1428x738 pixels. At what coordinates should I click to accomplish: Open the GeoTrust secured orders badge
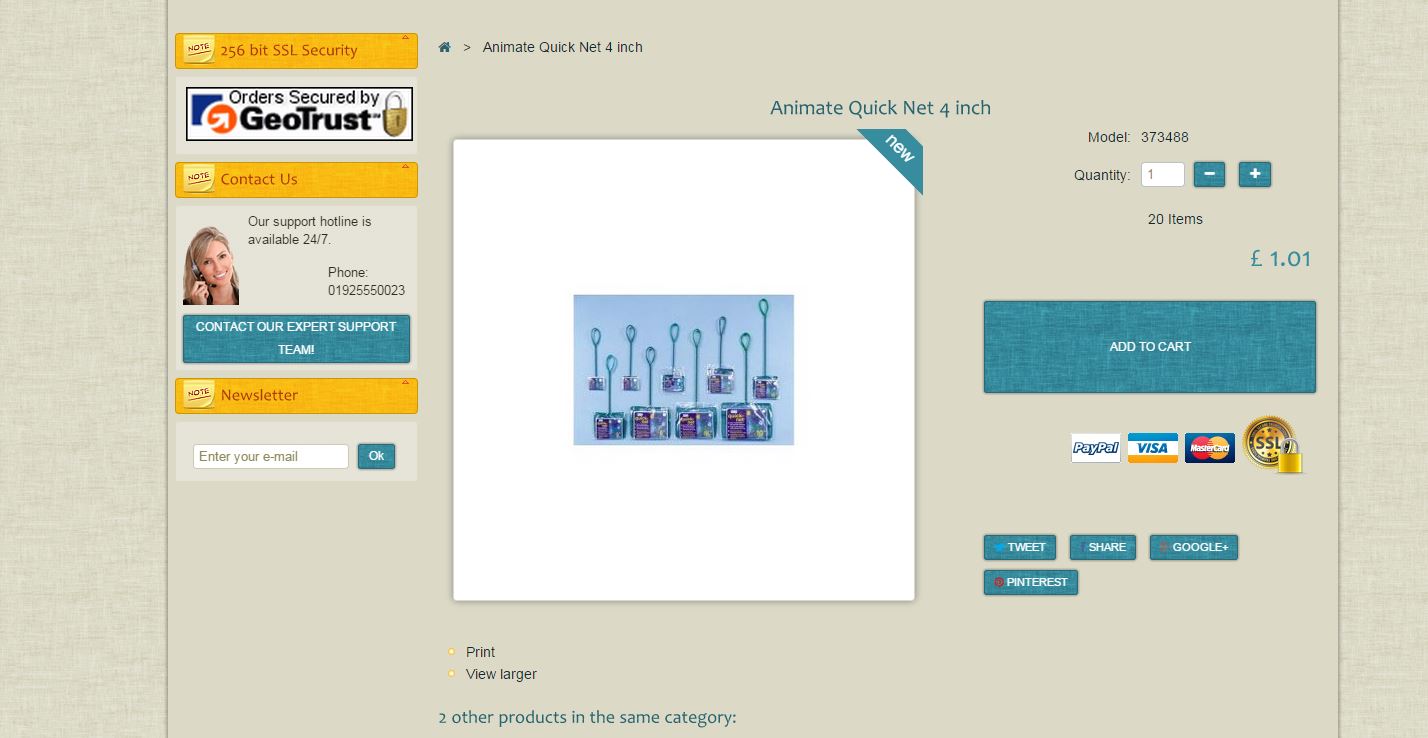[x=299, y=114]
